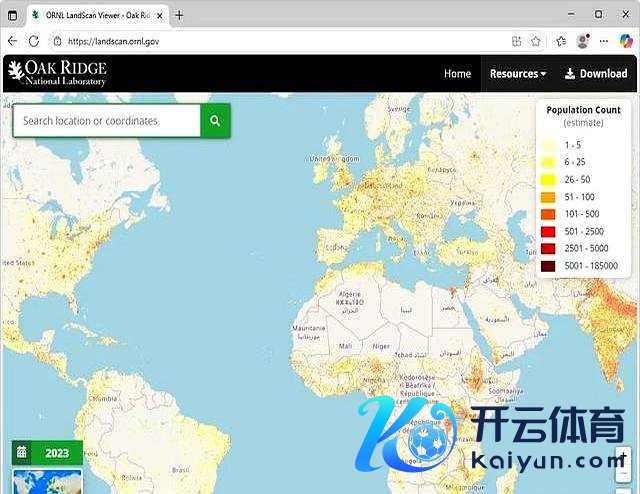This screenshot has width=640, height=494.
Task: Open the browser profile avatar icon
Action: click(x=582, y=41)
